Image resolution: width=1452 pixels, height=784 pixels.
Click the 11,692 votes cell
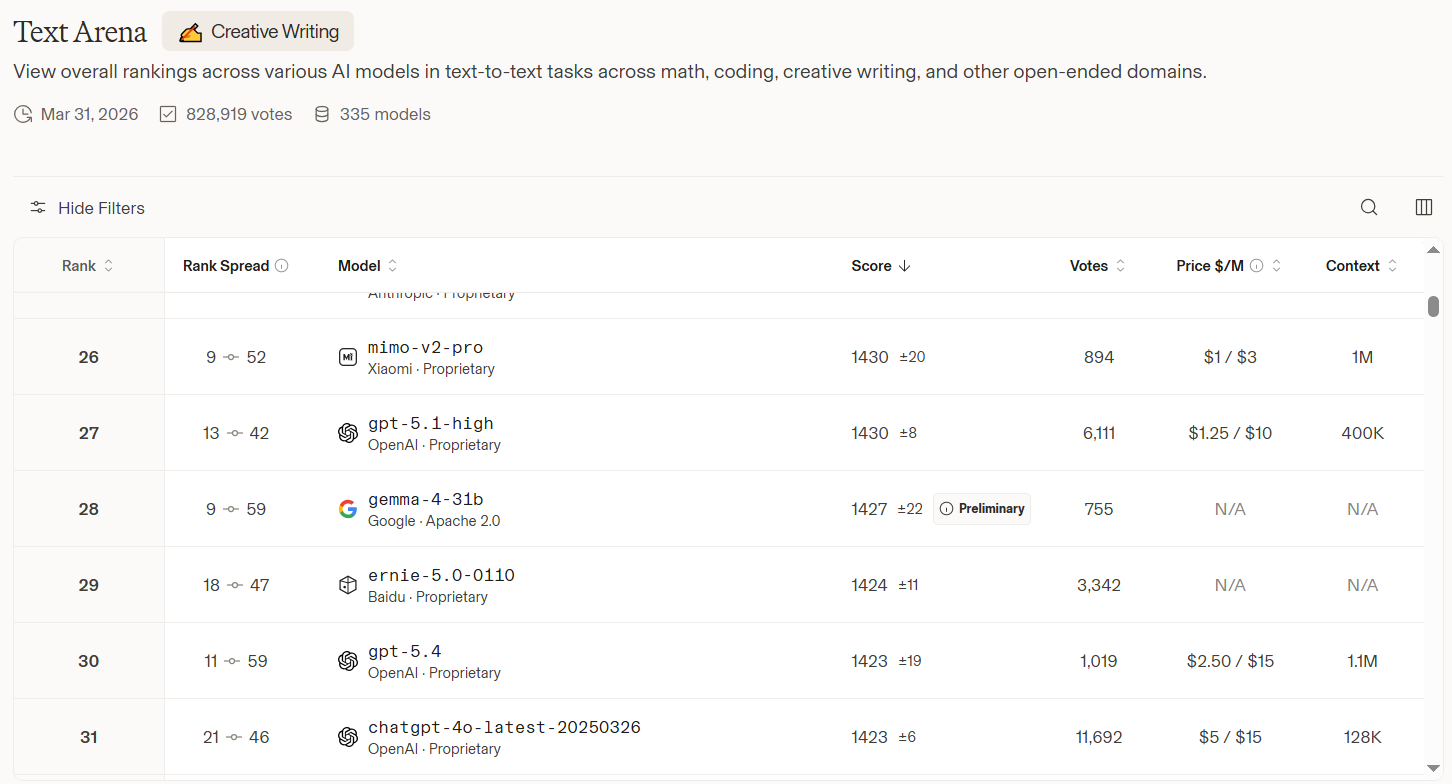1098,737
